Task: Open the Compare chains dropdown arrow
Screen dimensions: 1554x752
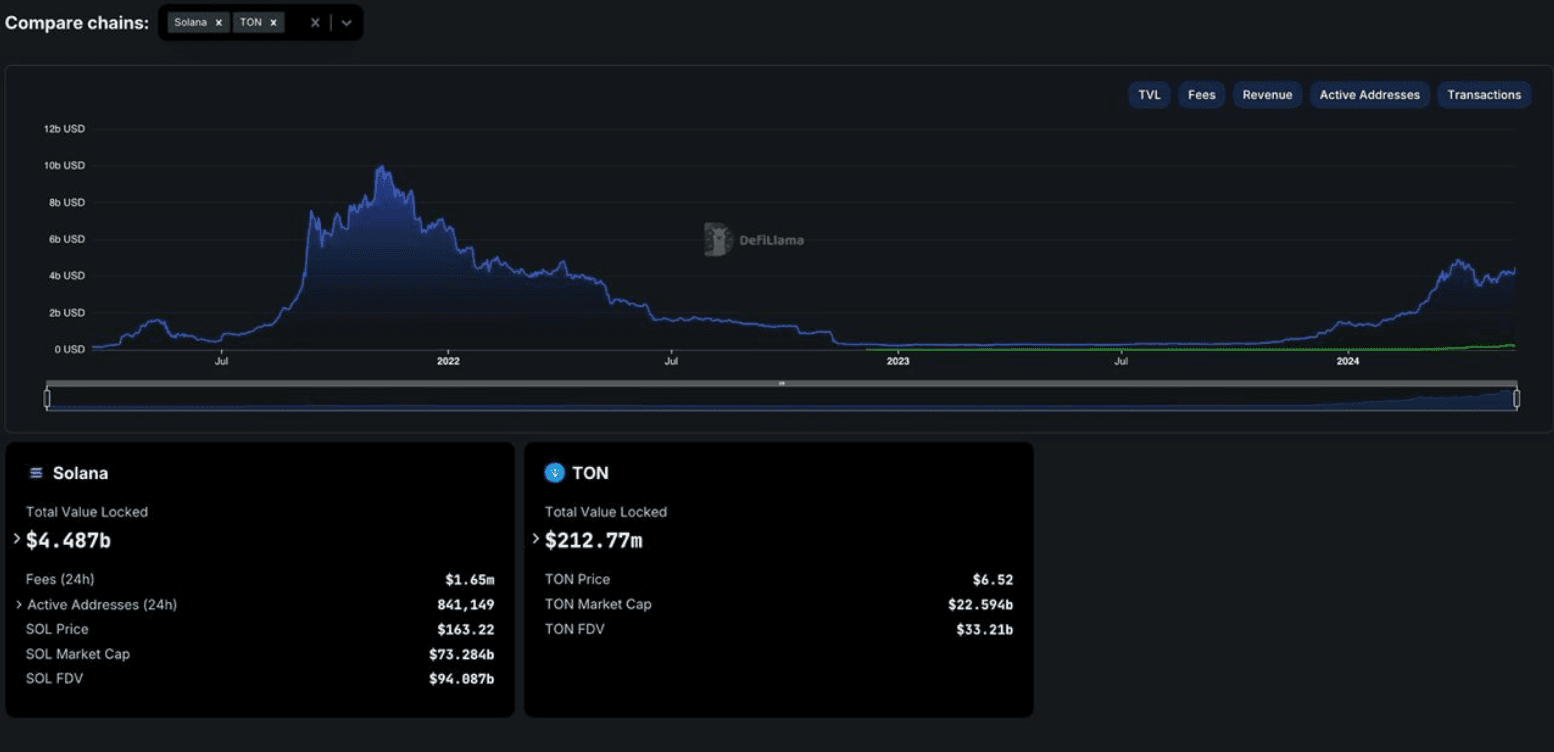Action: (347, 23)
